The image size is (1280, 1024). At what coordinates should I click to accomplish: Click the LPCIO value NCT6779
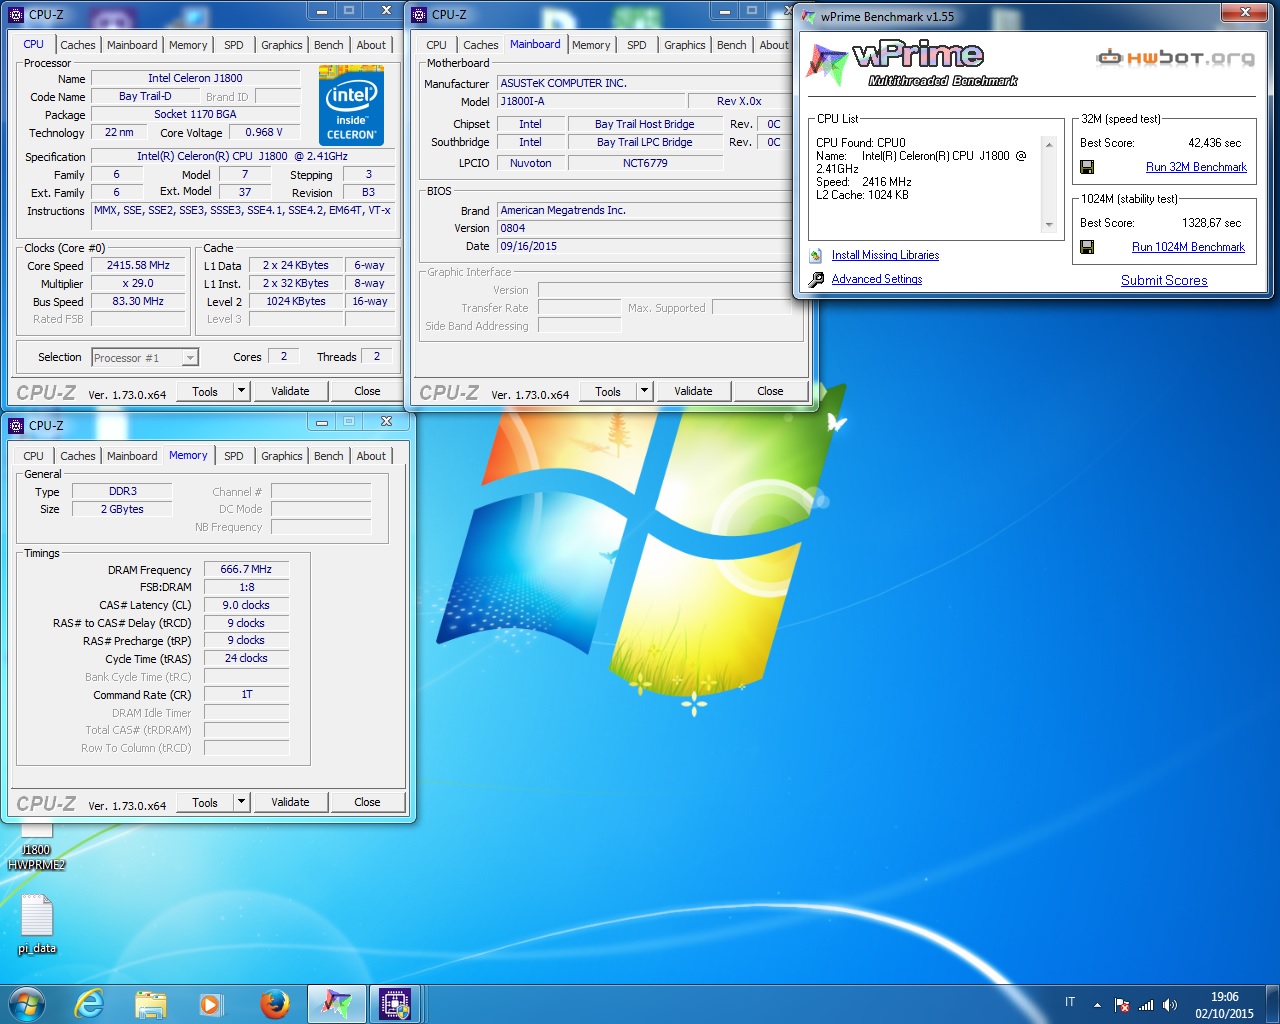[x=645, y=163]
